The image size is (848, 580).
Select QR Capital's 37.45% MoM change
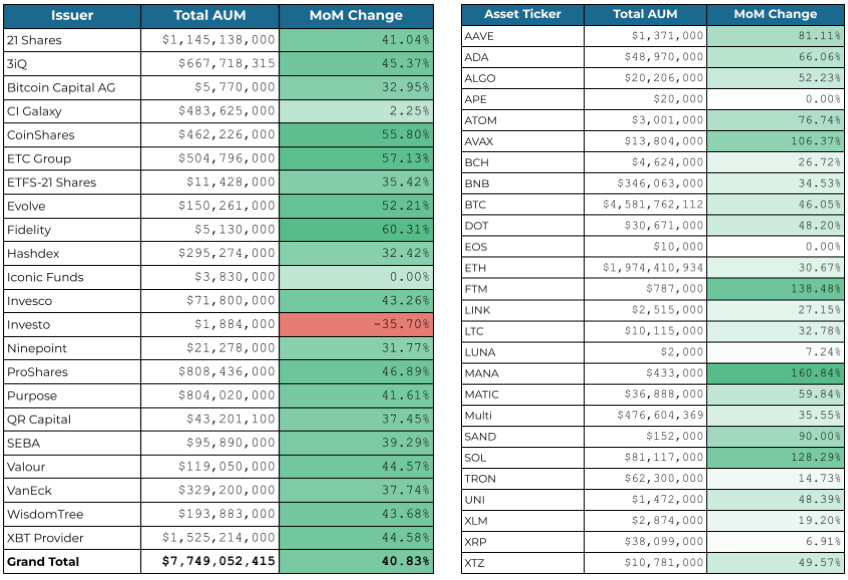(x=356, y=419)
